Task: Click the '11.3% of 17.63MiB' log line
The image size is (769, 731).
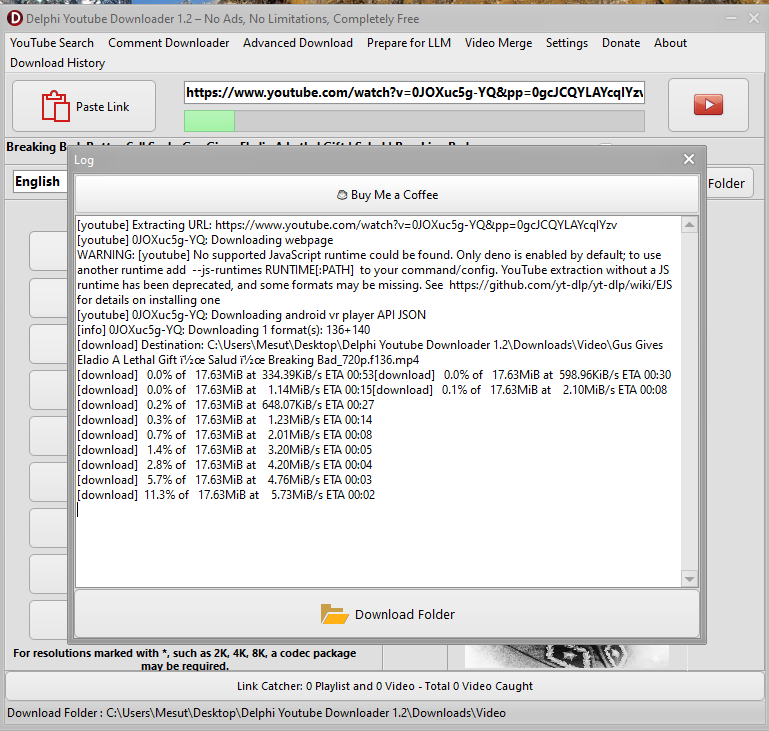Action: 226,495
